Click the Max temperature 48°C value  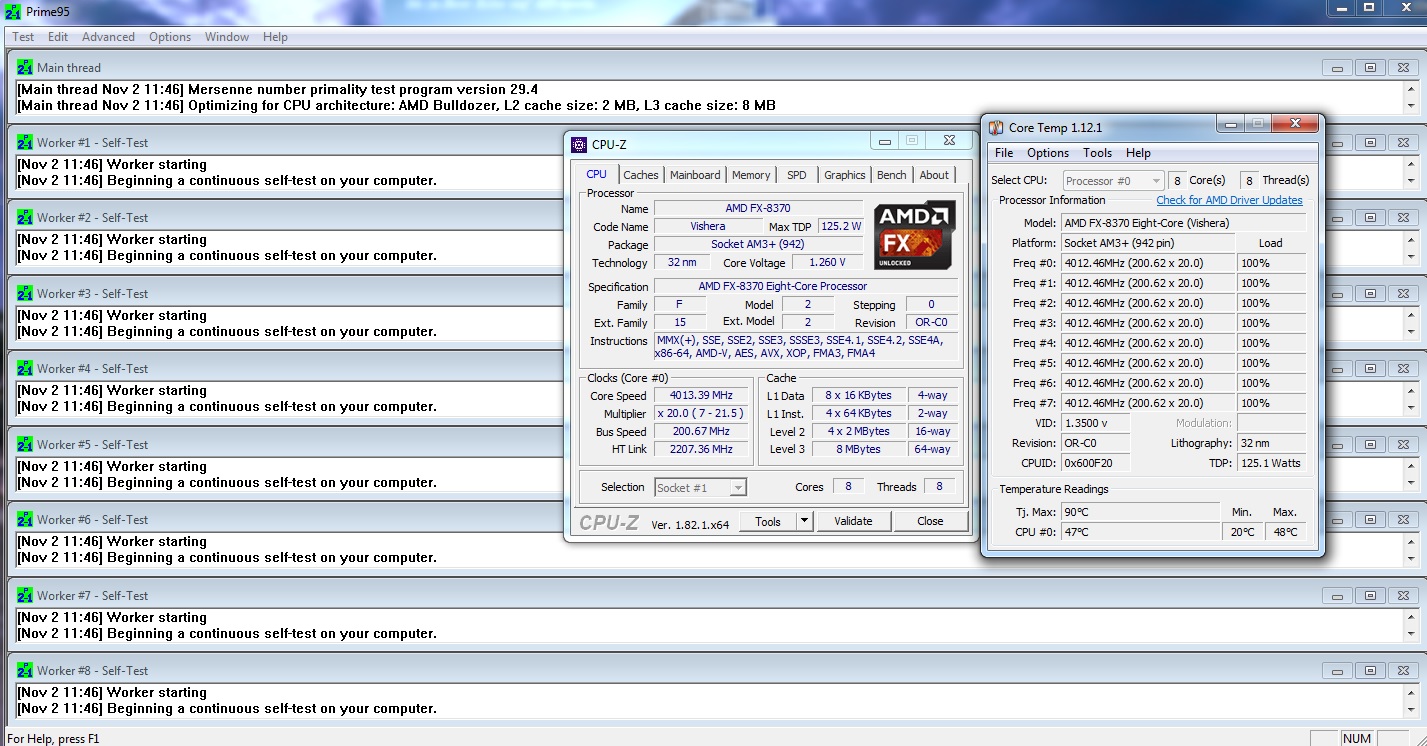[1285, 532]
